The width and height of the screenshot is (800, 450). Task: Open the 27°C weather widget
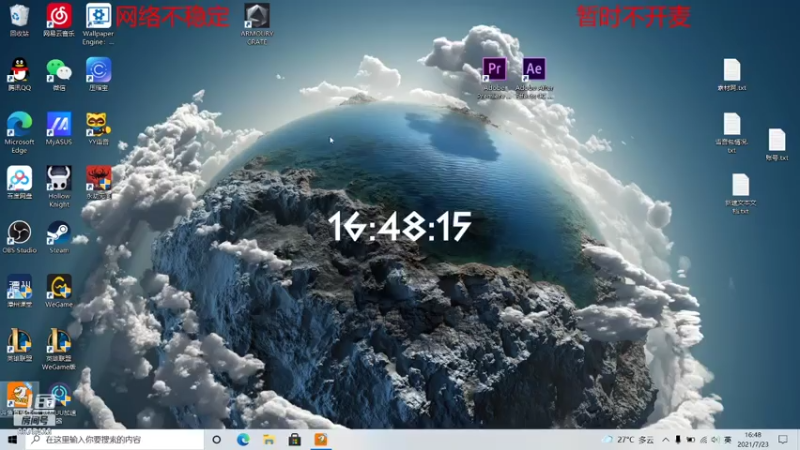tap(629, 439)
